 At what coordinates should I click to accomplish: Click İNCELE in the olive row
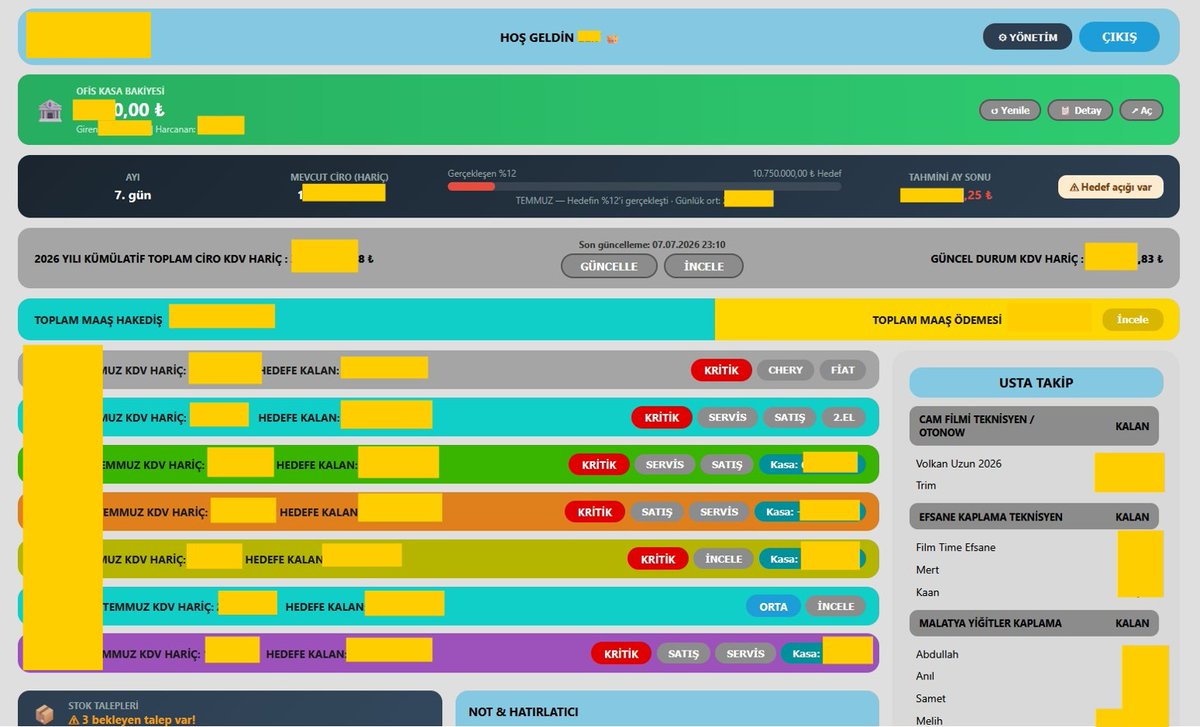click(x=724, y=559)
